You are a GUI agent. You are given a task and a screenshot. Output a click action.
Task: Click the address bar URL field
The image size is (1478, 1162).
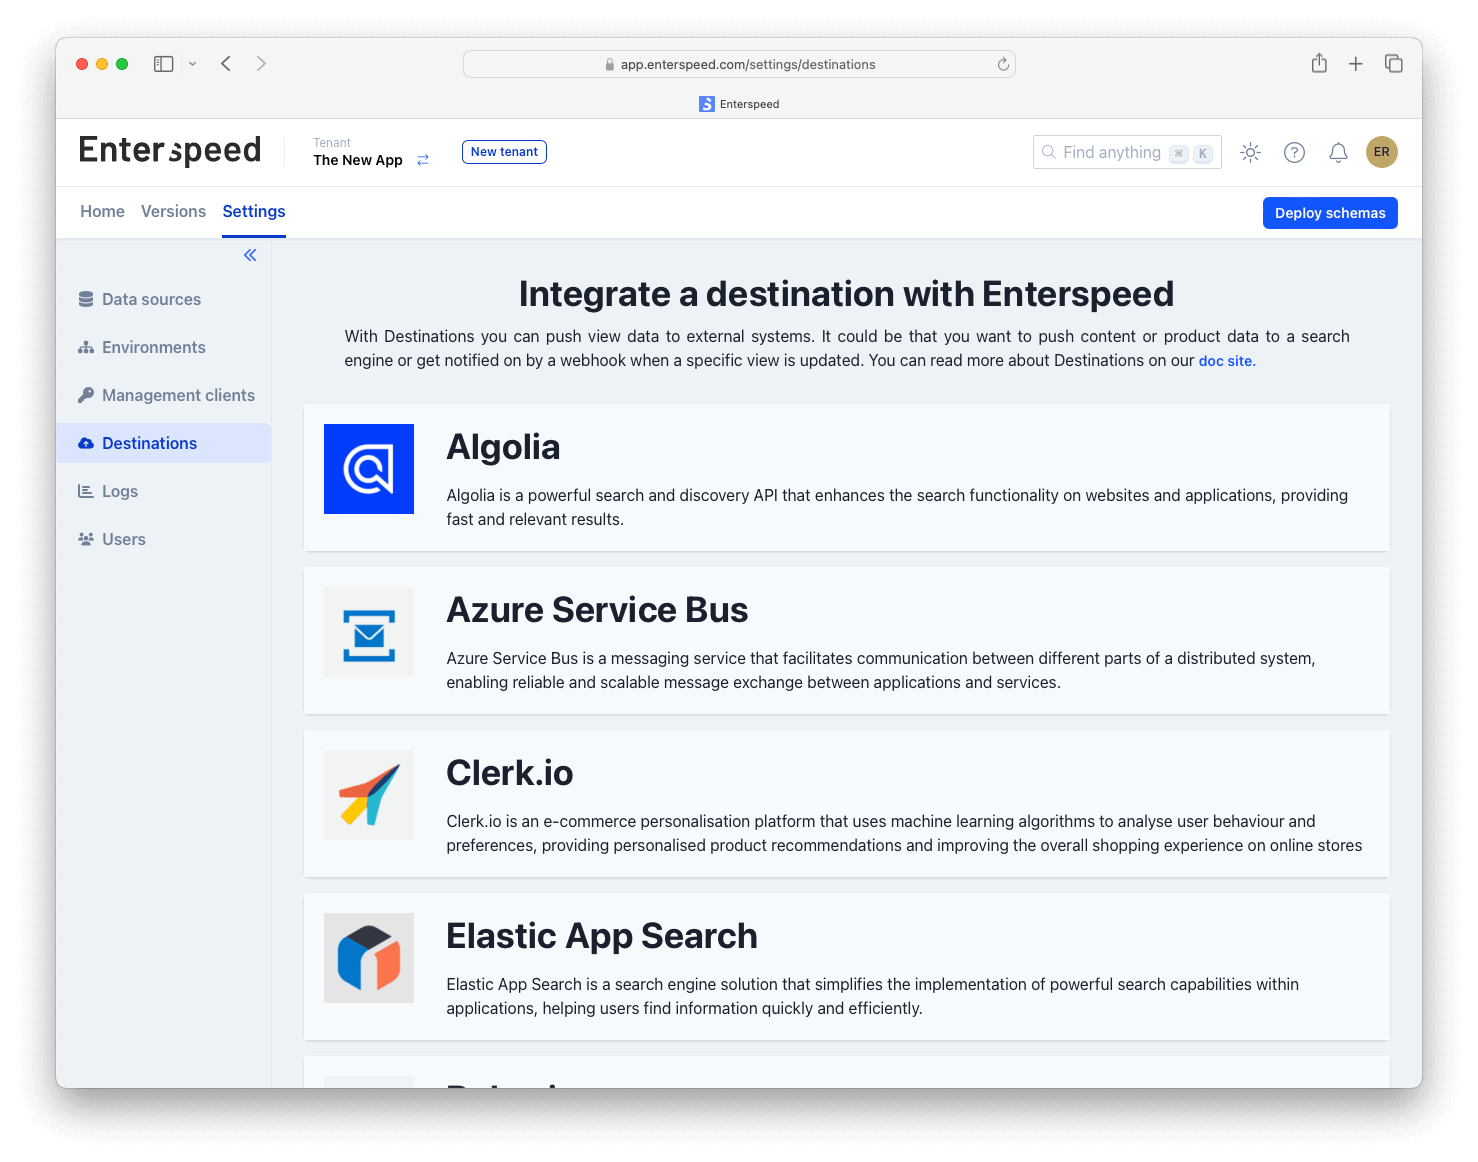739,64
